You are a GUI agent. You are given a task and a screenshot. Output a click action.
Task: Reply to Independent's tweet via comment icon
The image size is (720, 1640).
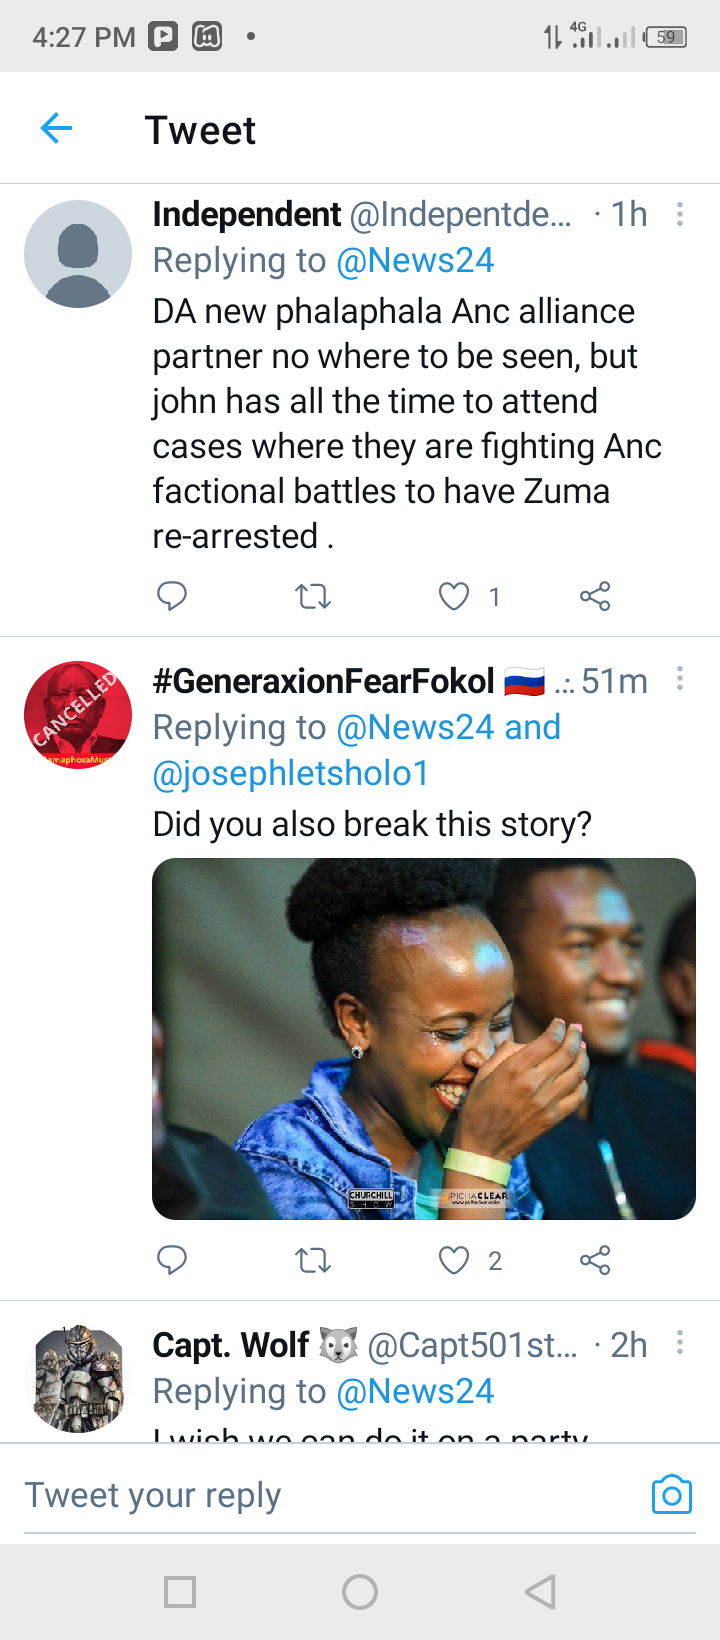(172, 596)
